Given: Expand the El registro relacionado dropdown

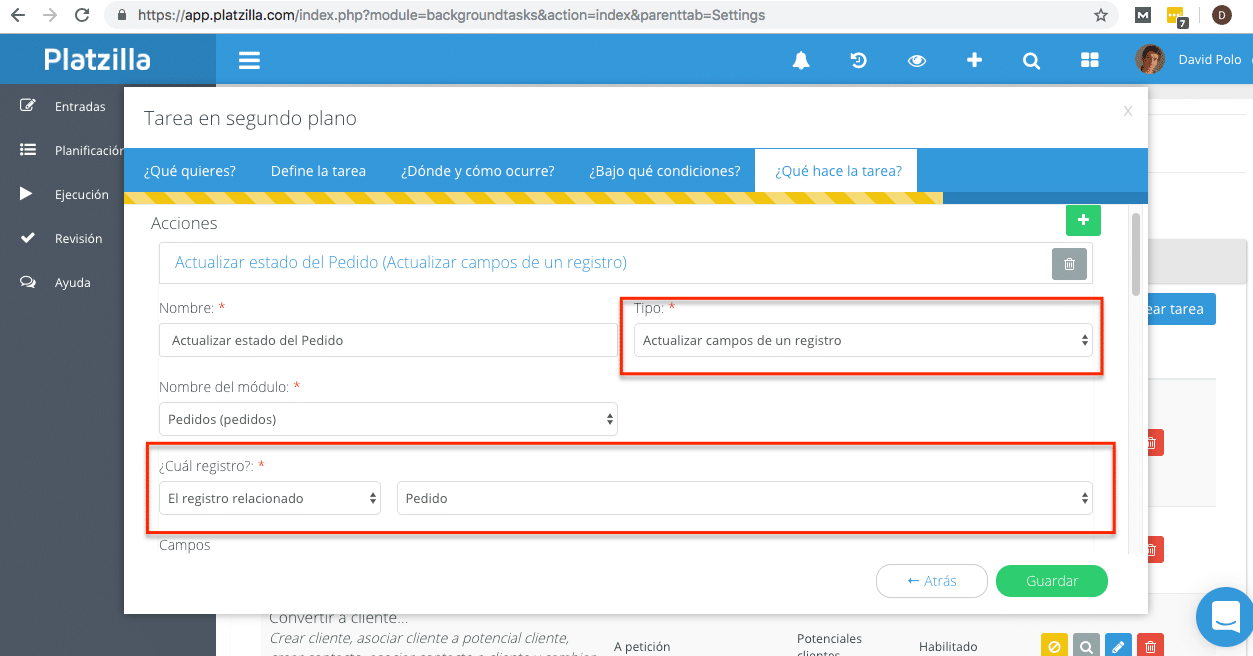Looking at the screenshot, I should 269,498.
